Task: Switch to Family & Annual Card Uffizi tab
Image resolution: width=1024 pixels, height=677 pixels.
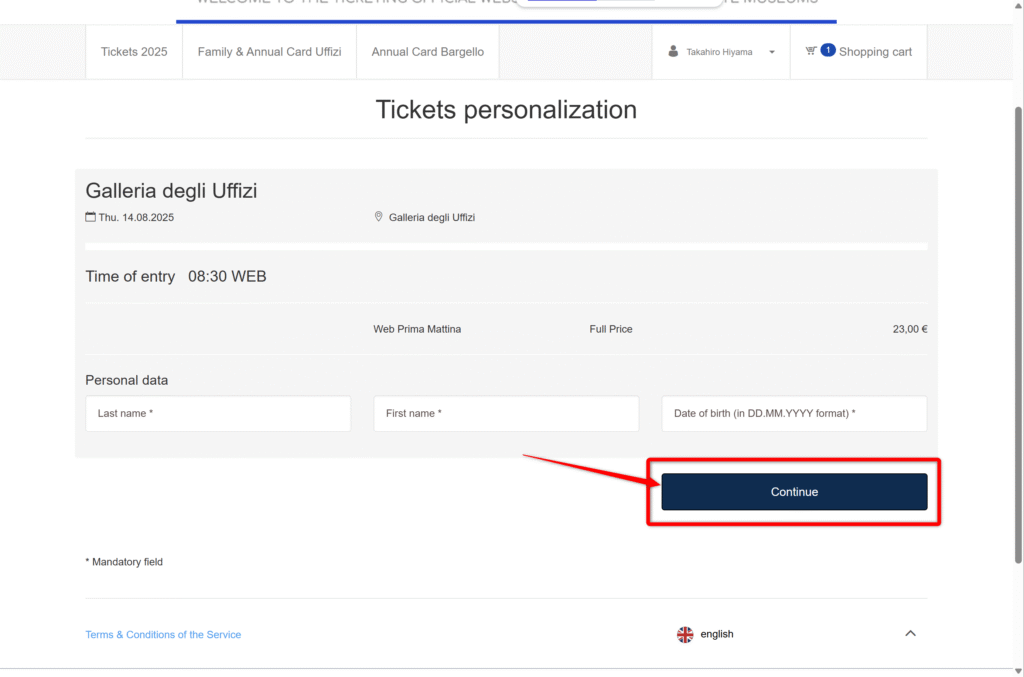Action: pos(269,52)
